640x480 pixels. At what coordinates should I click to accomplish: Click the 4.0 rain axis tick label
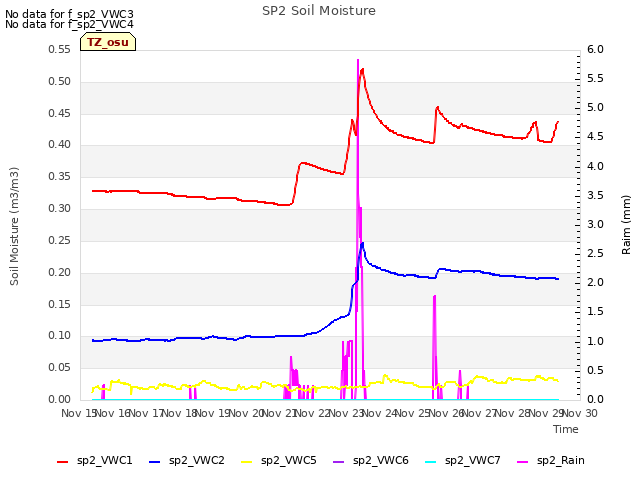595,166
